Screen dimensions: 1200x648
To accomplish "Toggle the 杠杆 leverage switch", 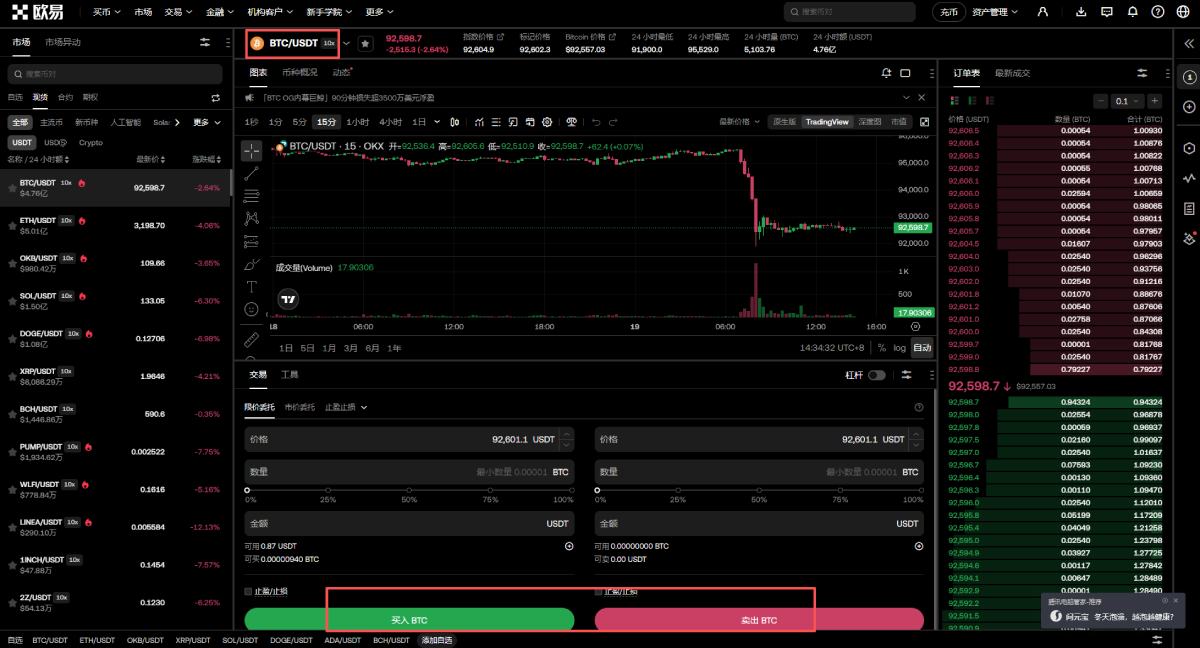I will click(x=876, y=375).
